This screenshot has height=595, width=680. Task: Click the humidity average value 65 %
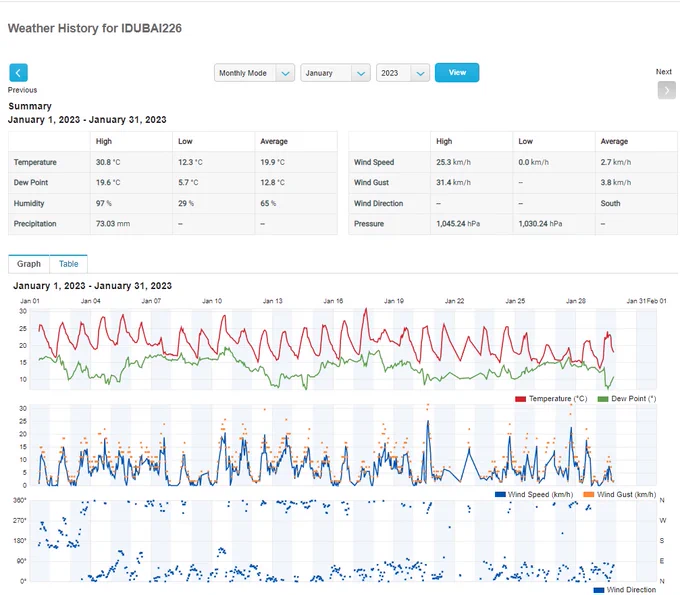coord(268,203)
